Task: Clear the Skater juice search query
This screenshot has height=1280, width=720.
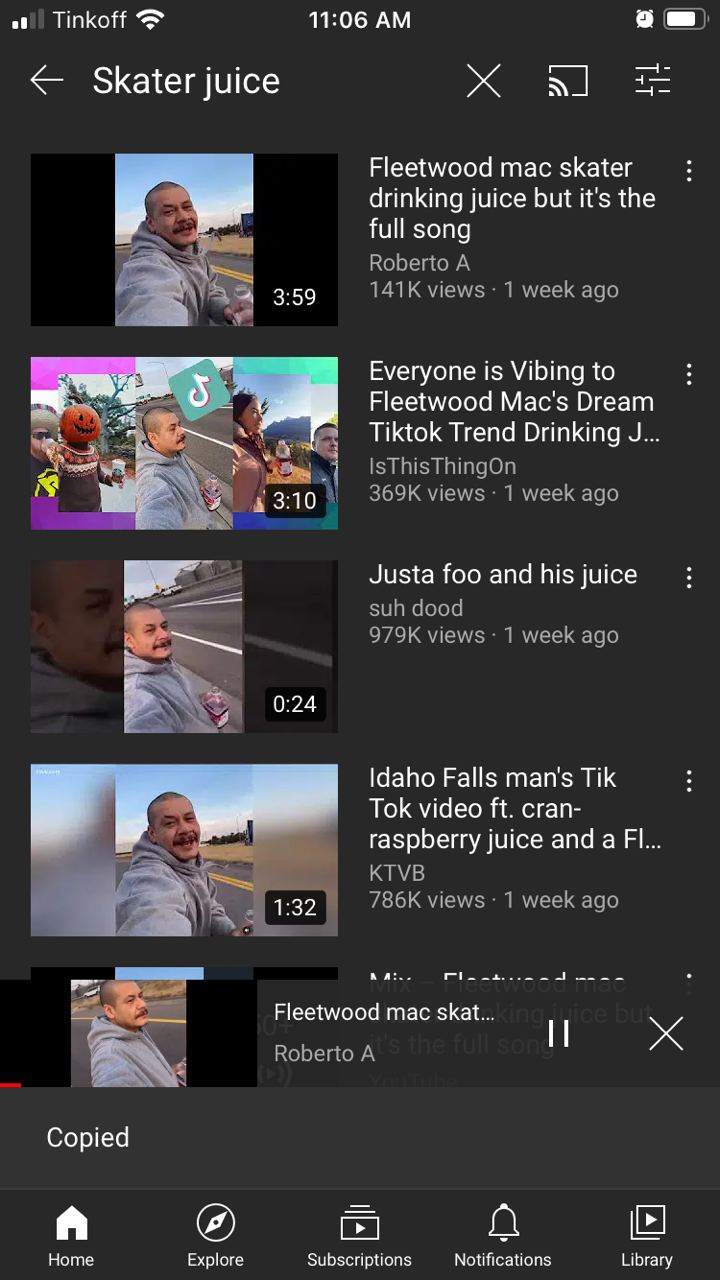Action: click(483, 81)
